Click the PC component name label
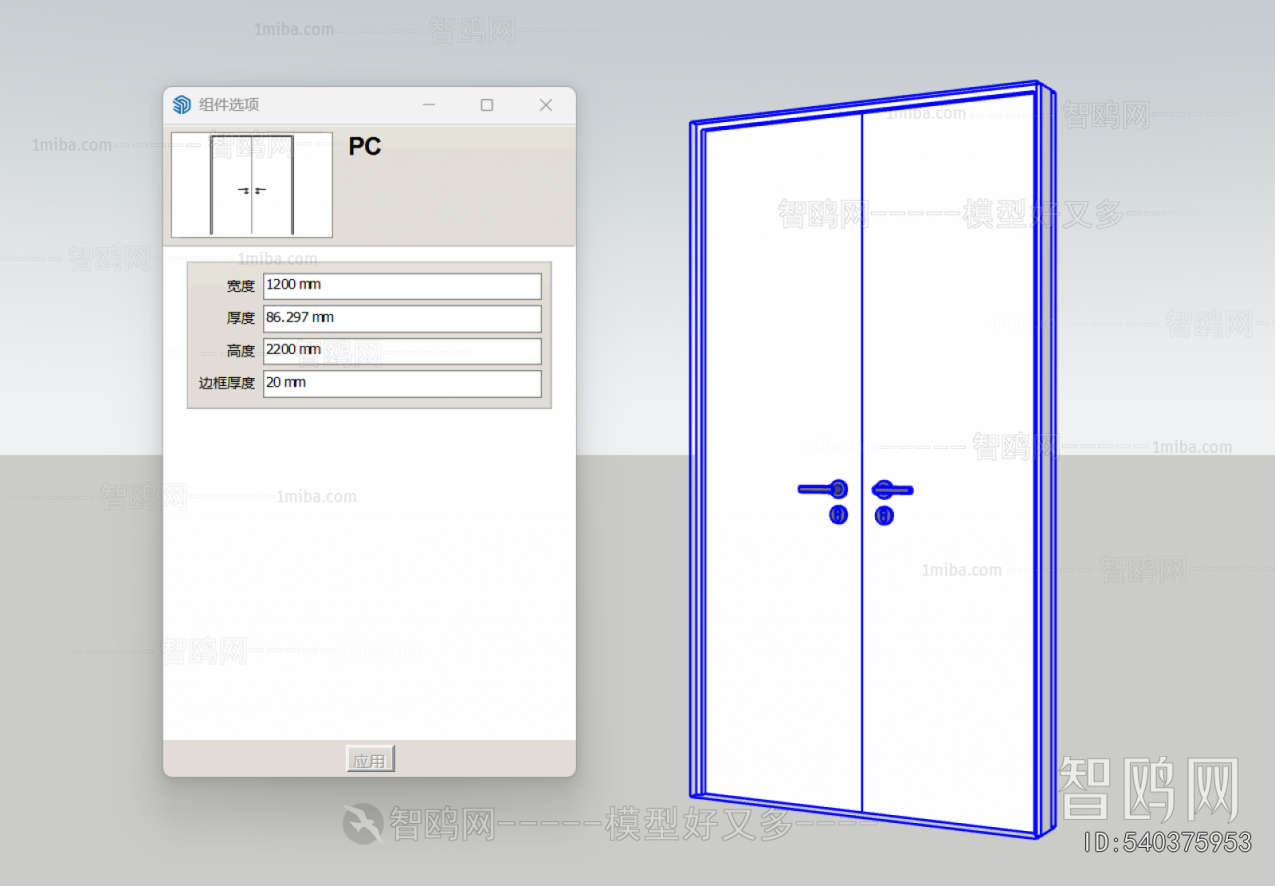The width and height of the screenshot is (1275, 886). [x=364, y=146]
